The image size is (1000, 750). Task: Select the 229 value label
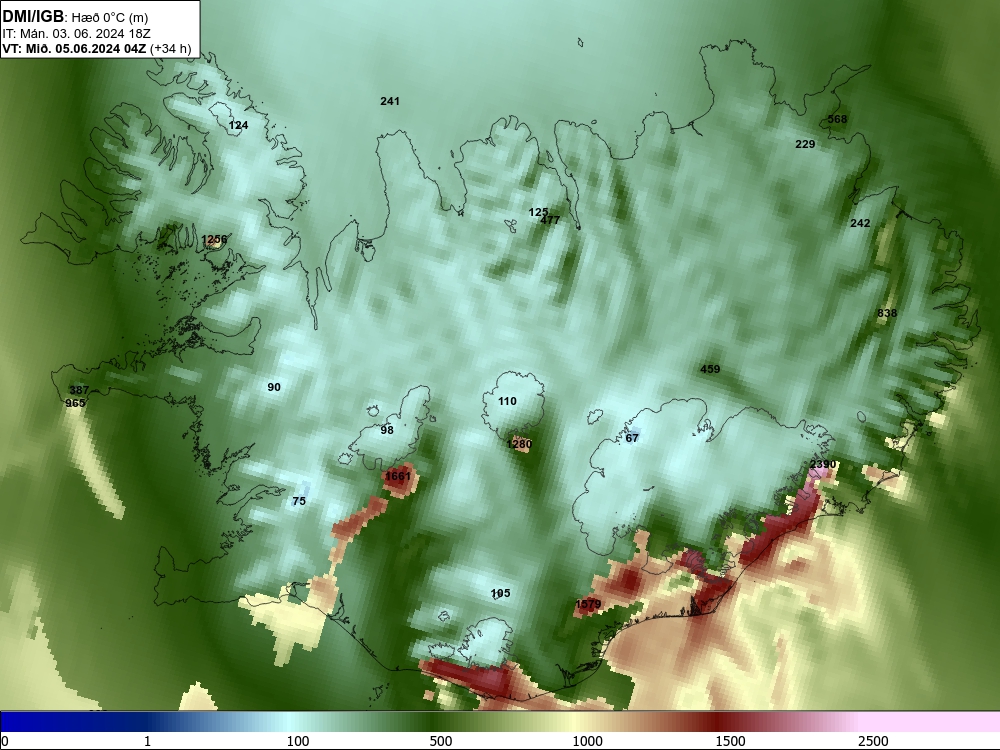805,144
